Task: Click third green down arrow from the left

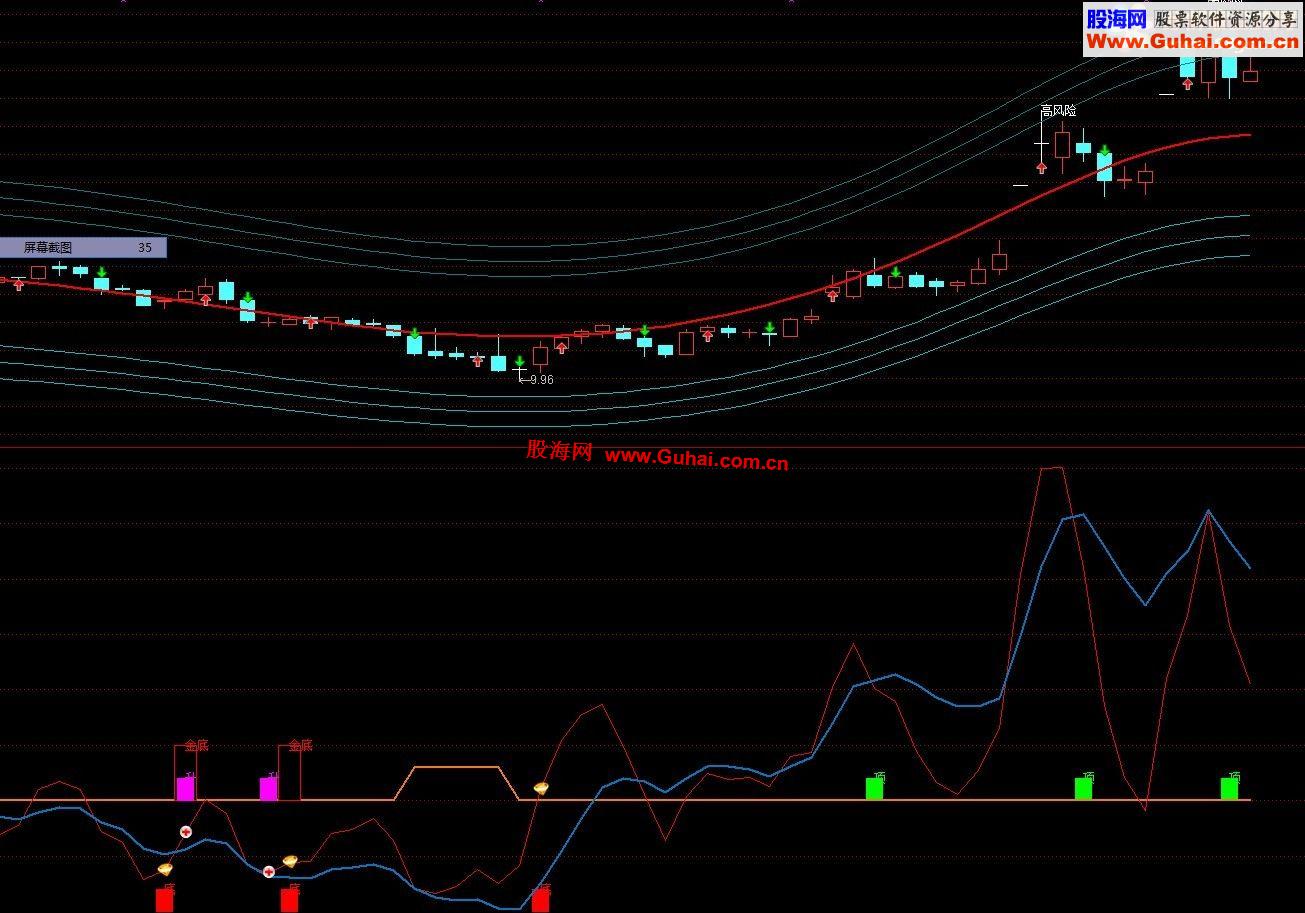Action: tap(414, 333)
